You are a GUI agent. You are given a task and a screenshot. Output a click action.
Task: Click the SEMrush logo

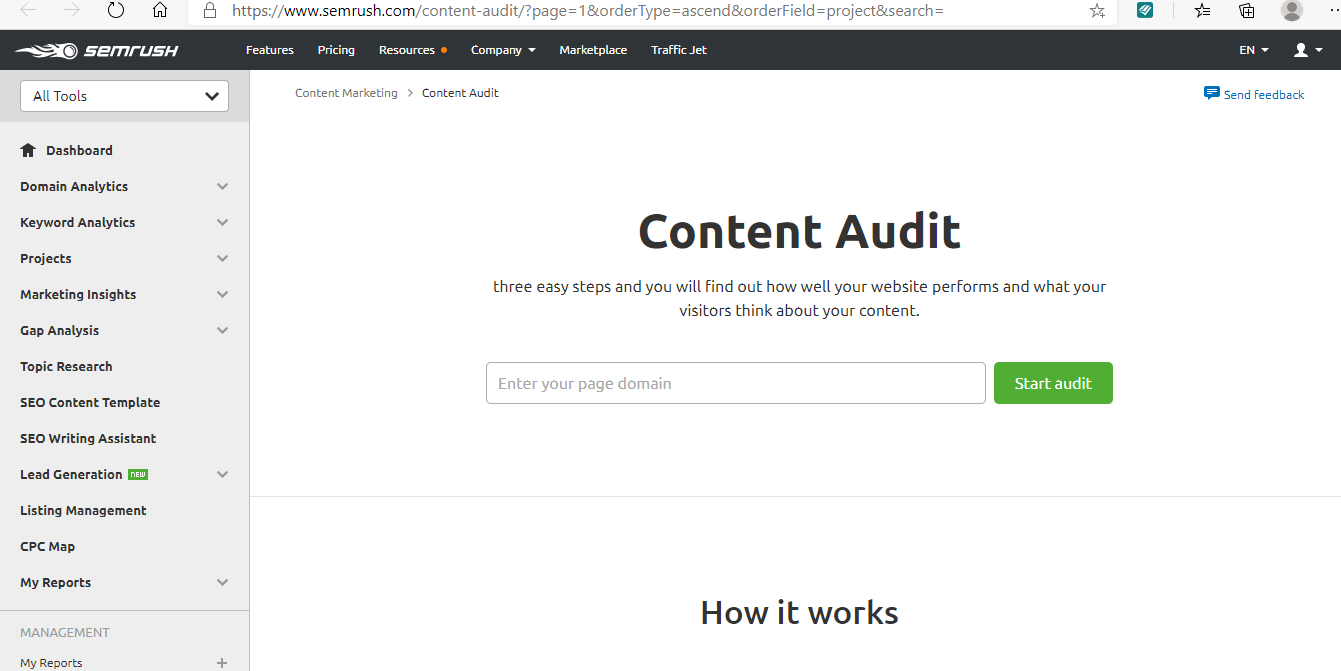pos(96,50)
